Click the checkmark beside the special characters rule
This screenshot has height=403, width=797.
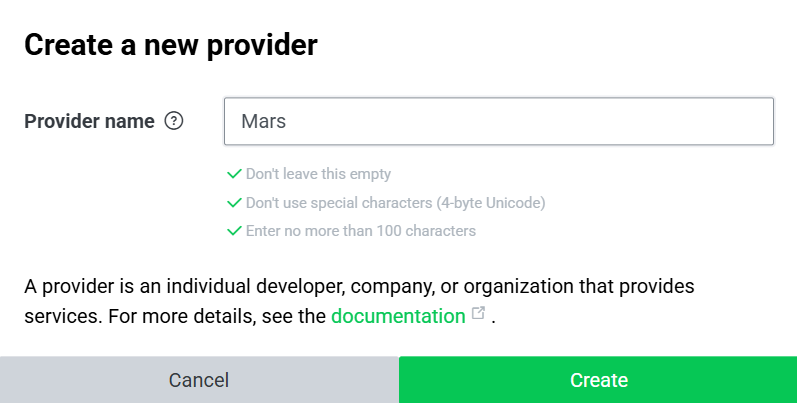(x=234, y=203)
